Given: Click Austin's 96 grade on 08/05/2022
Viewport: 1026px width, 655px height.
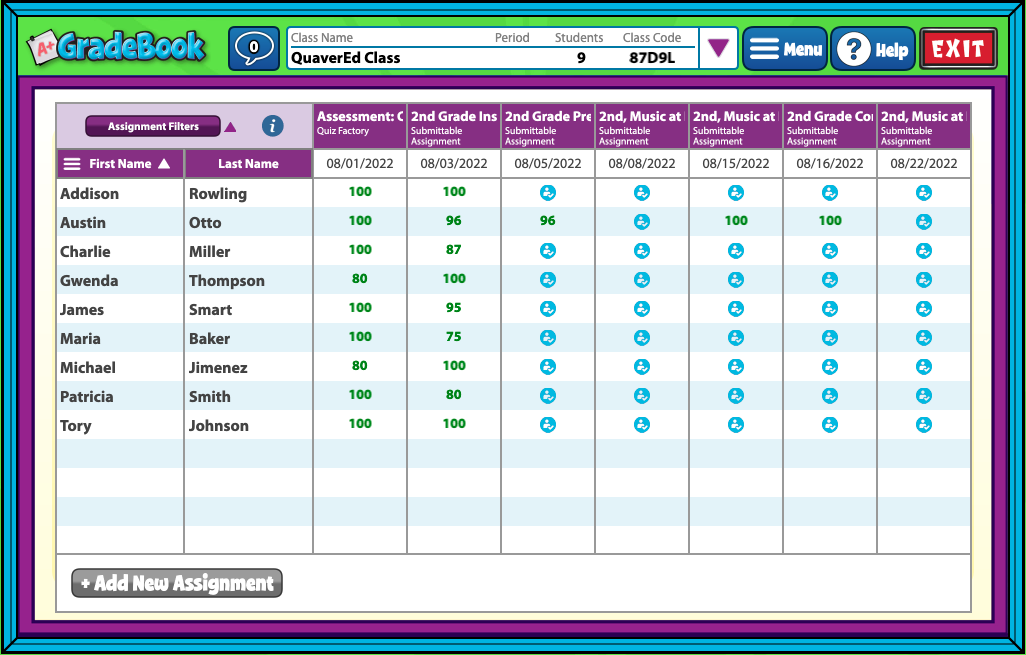Looking at the screenshot, I should 548,221.
